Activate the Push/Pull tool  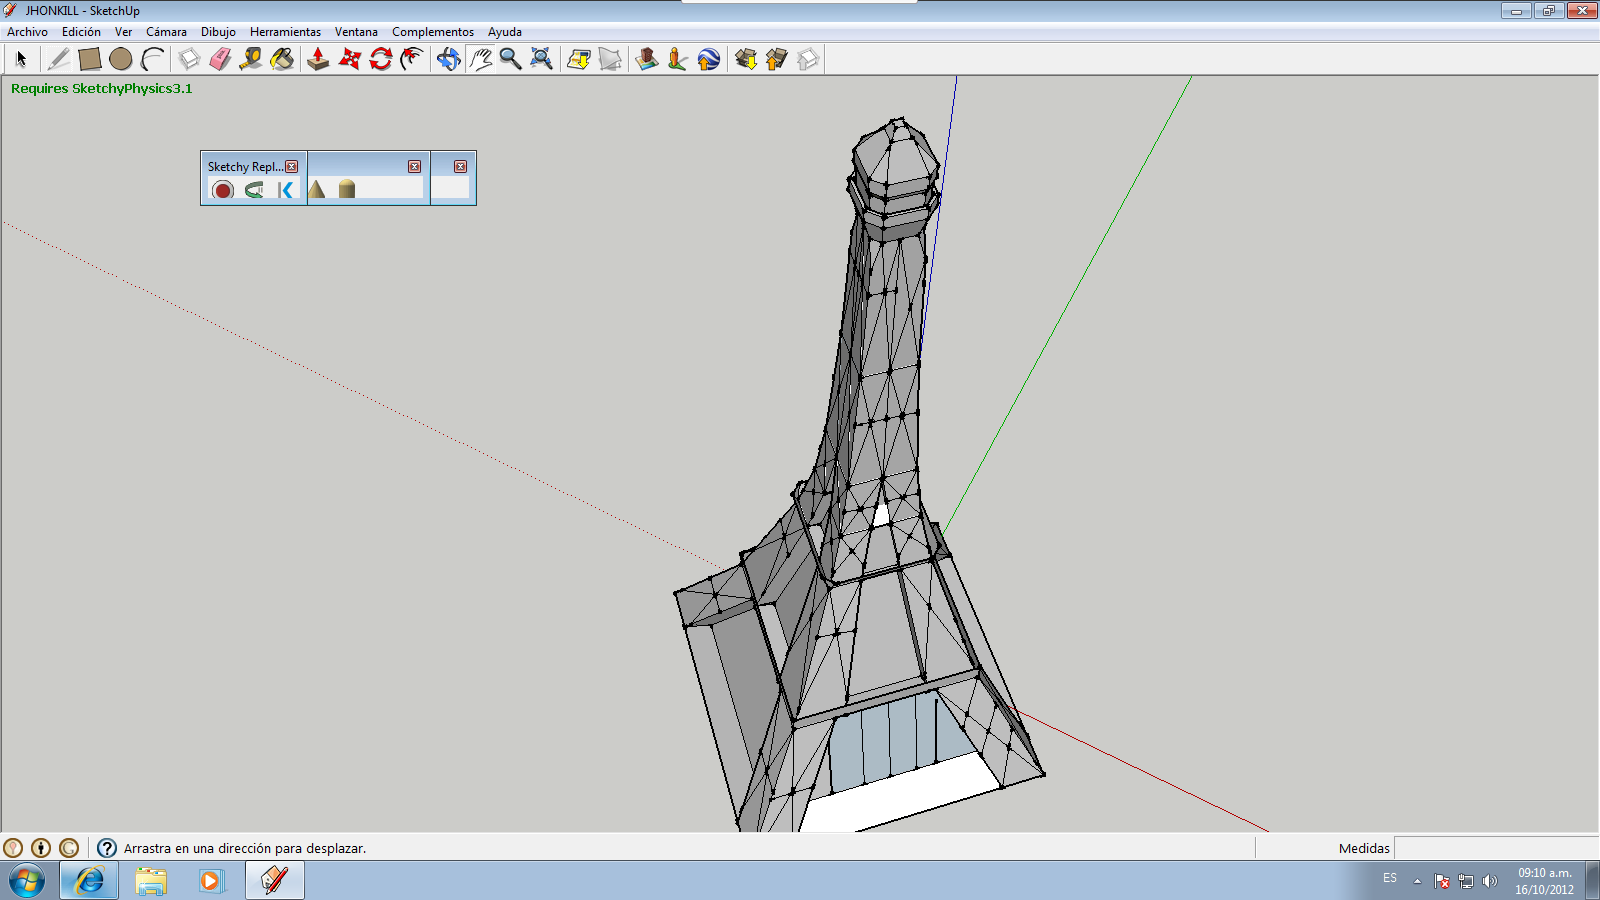pos(318,59)
